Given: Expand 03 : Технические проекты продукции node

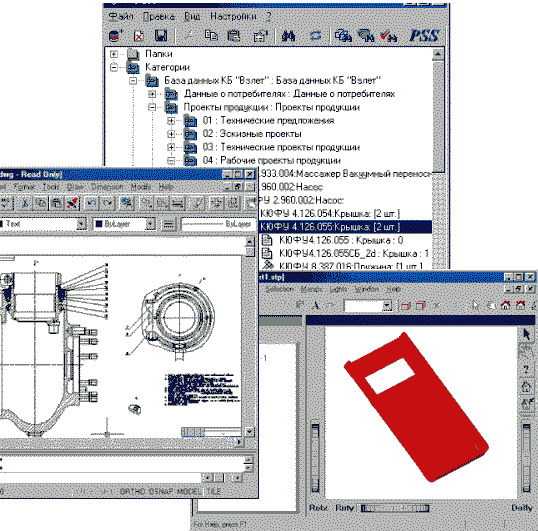Looking at the screenshot, I should 171,147.
